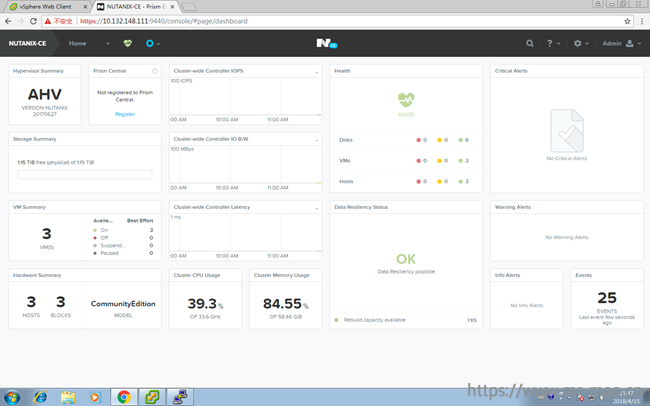Click the 3 BLOCKS count
The image size is (650, 406).
[61, 306]
